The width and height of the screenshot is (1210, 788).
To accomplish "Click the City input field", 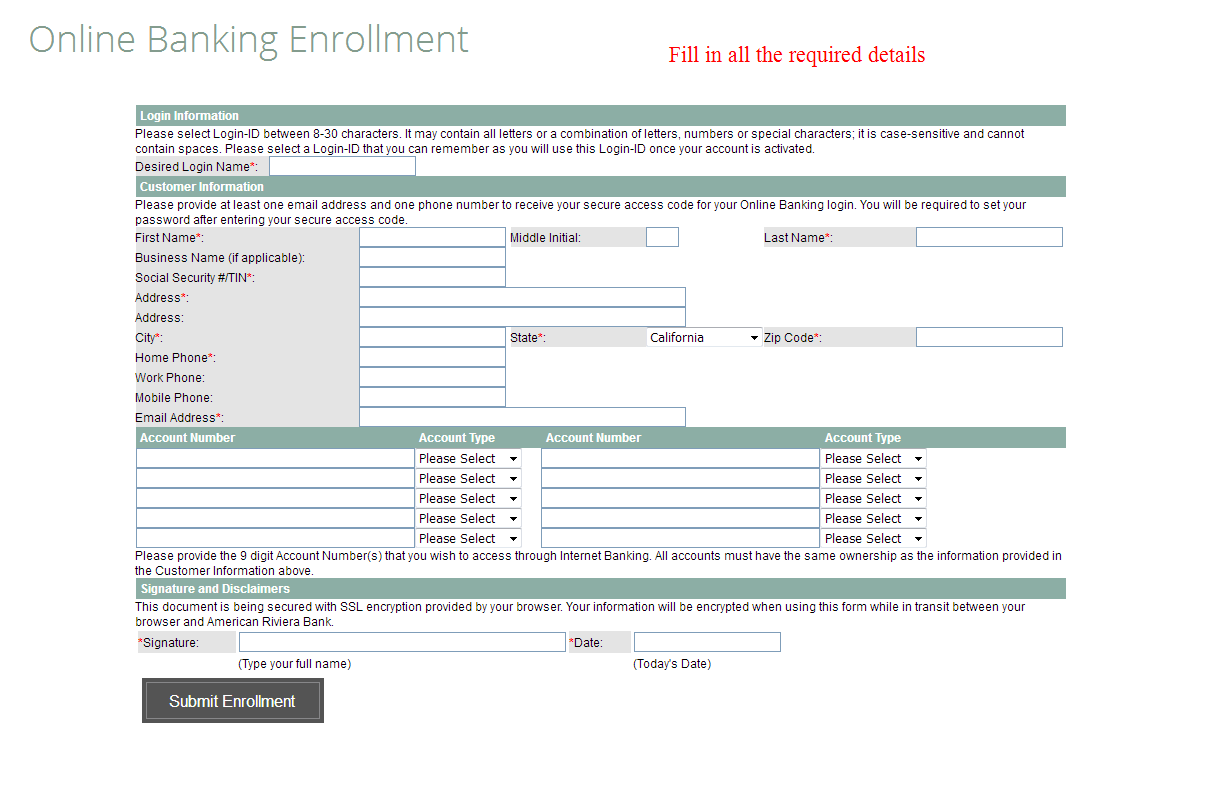I will tap(432, 337).
